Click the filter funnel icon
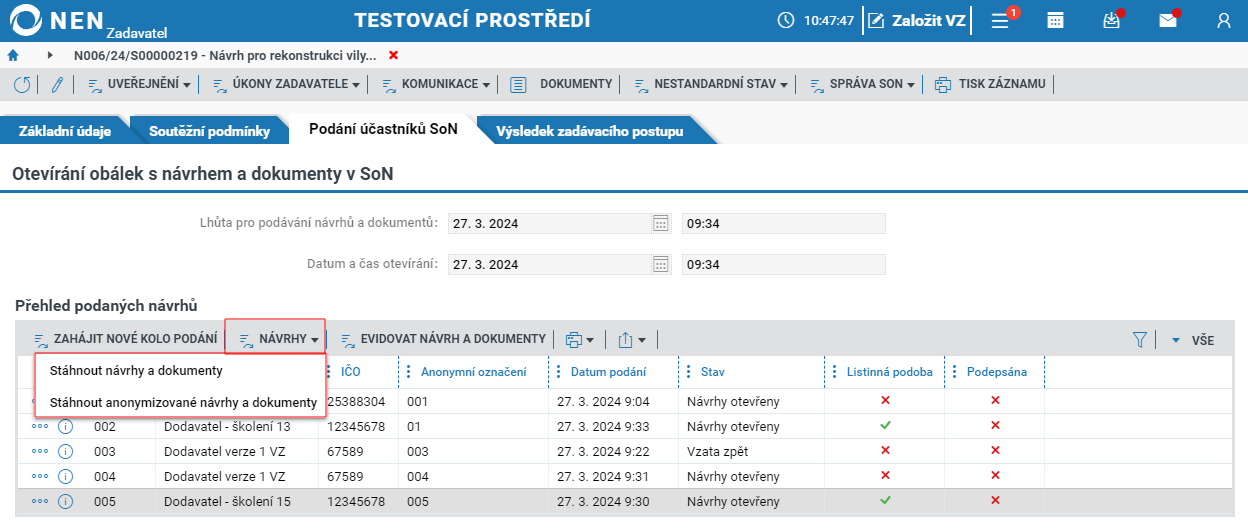This screenshot has height=529, width=1248. point(1139,340)
